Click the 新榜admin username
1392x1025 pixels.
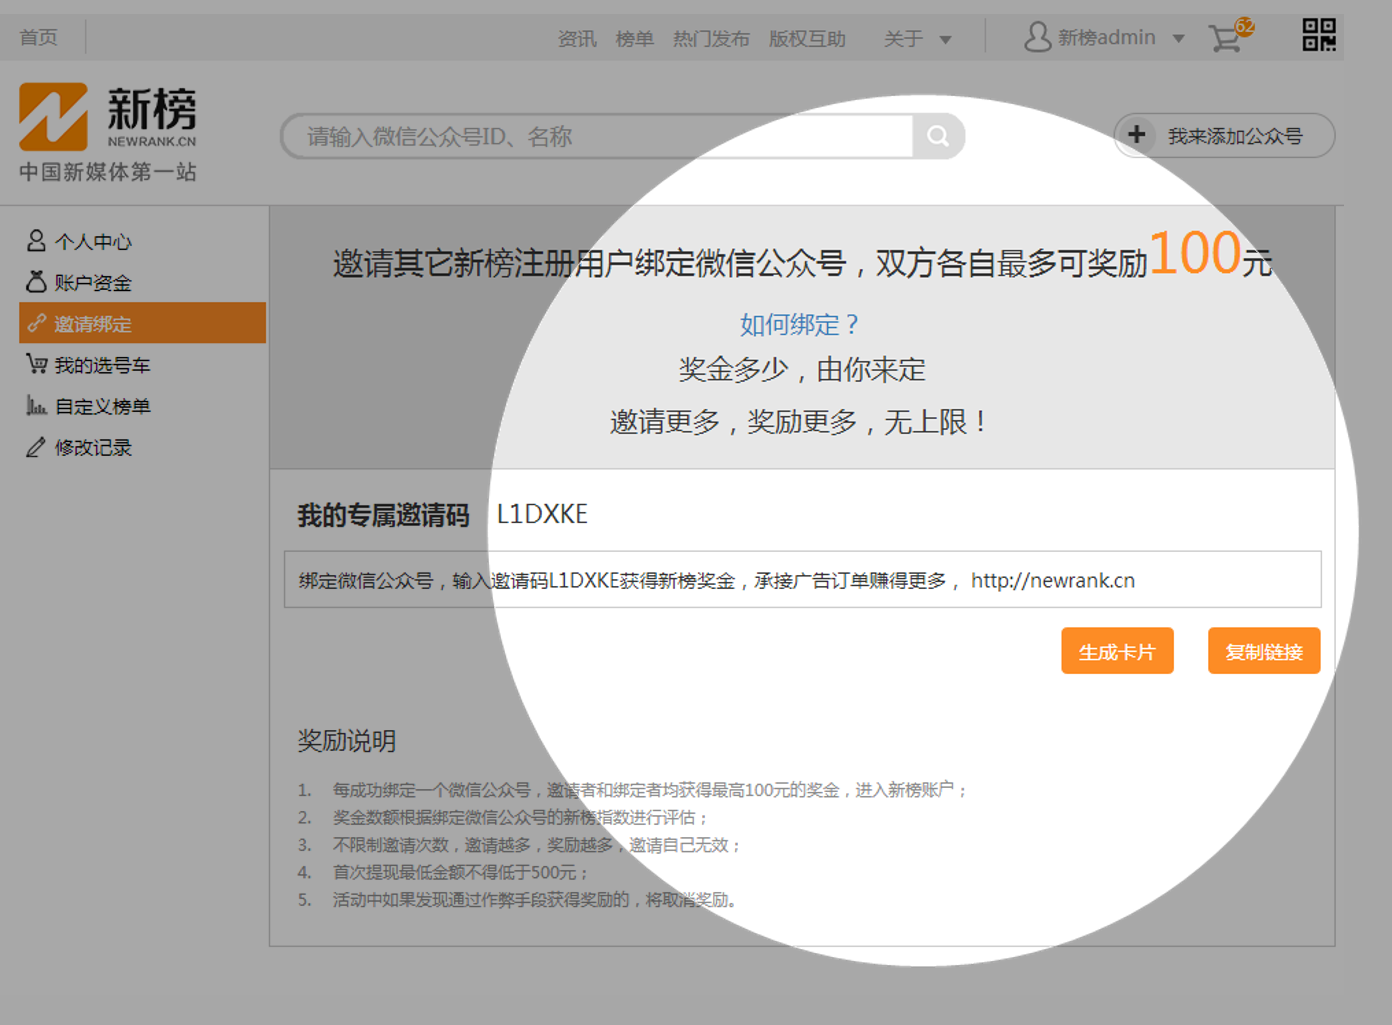pyautogui.click(x=1107, y=37)
